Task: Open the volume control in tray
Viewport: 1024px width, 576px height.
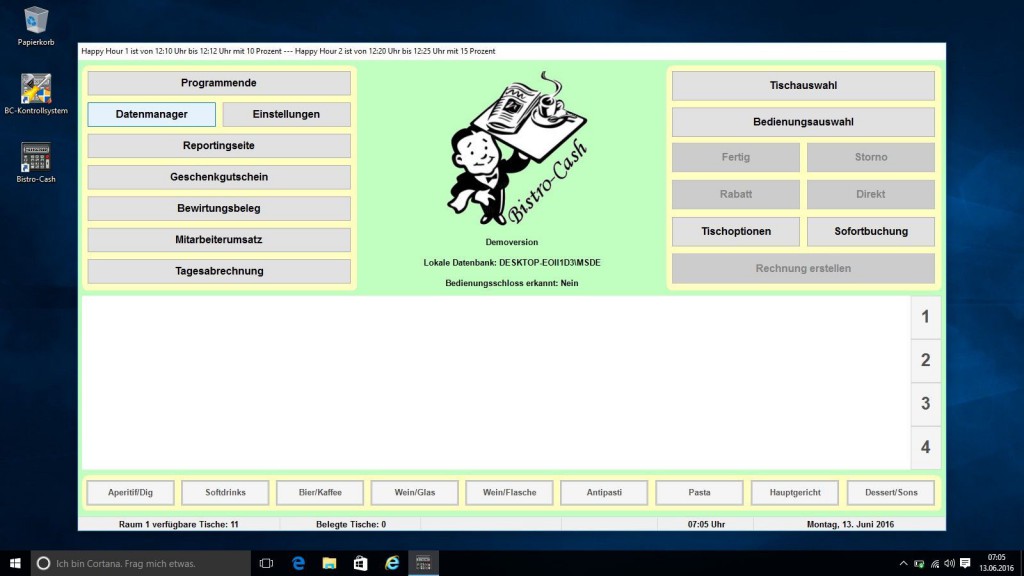Action: pos(950,563)
